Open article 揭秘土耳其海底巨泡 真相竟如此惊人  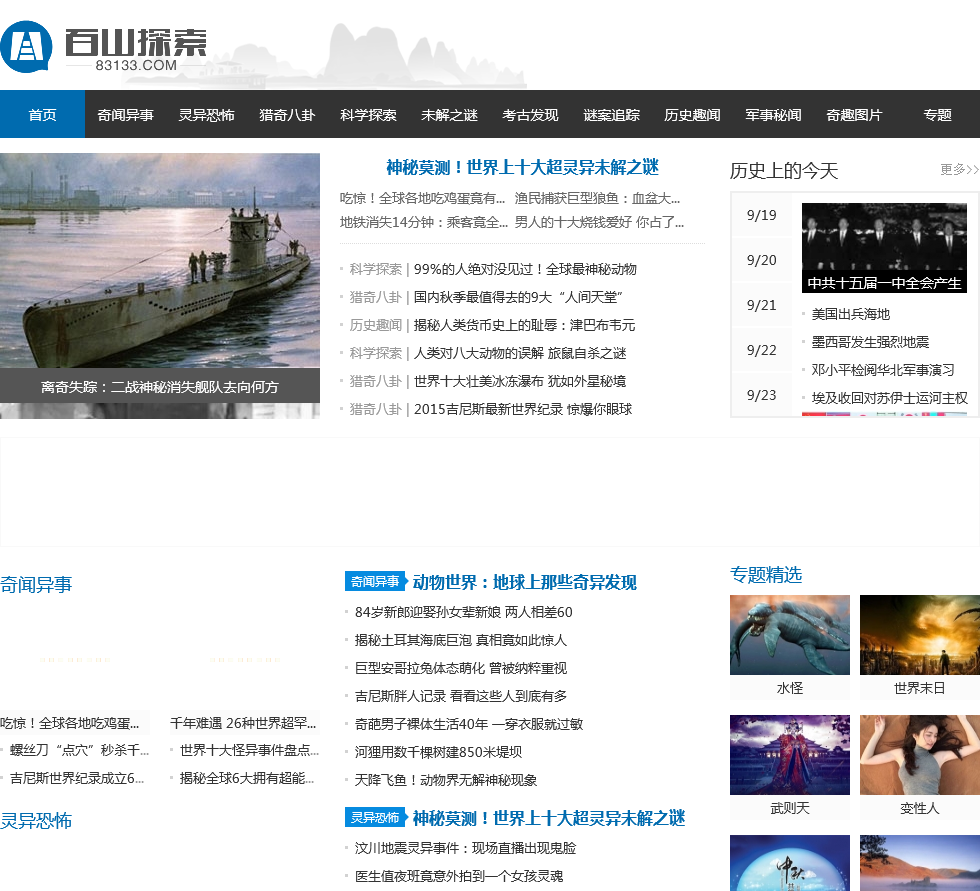[x=461, y=640]
